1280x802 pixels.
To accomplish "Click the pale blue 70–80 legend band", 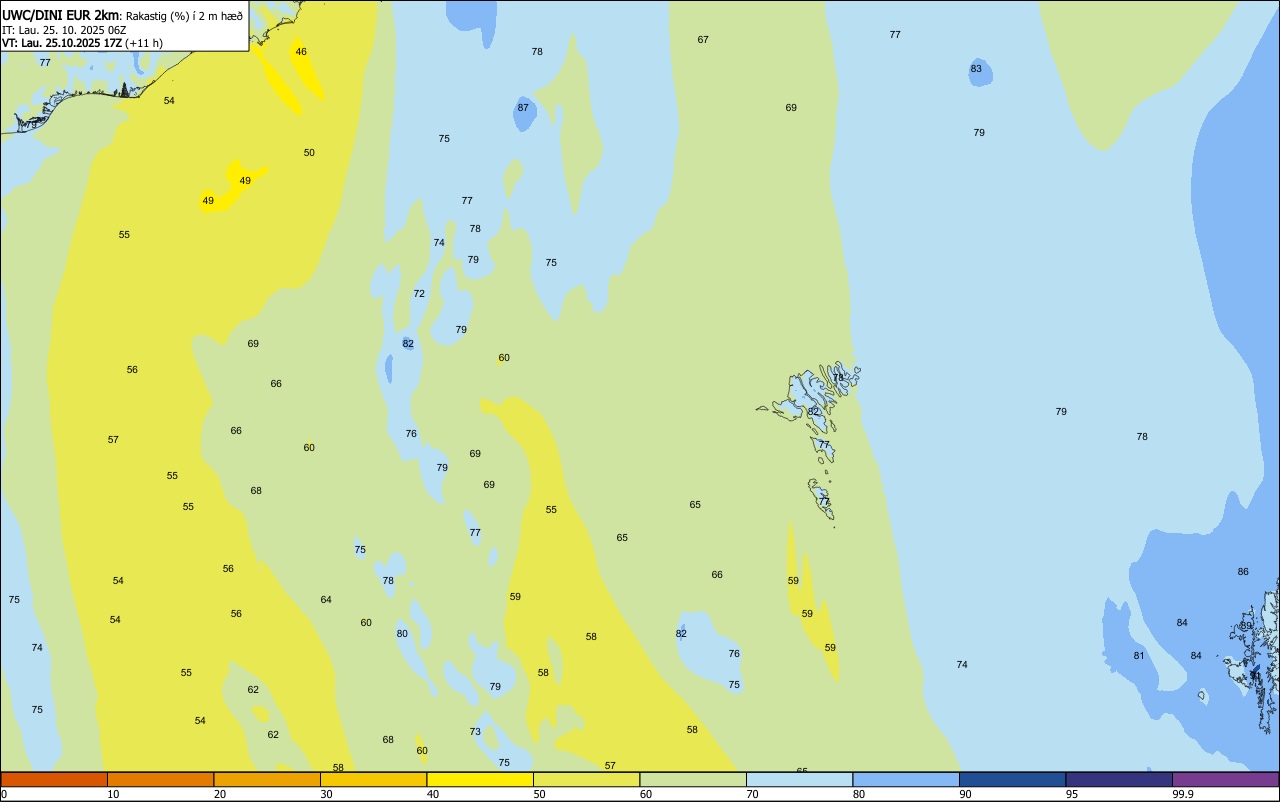I will pyautogui.click(x=799, y=779).
